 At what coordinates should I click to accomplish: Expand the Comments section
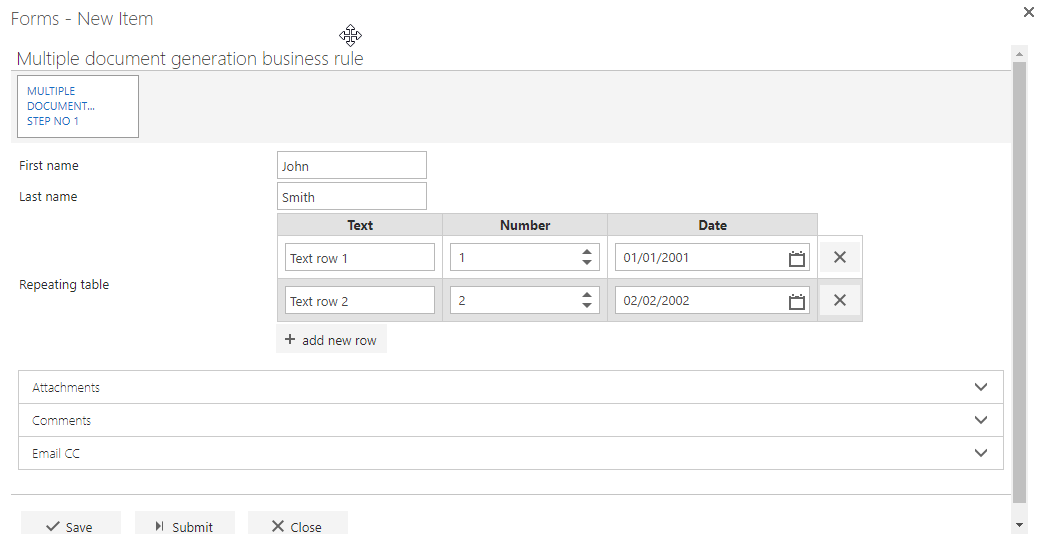tap(511, 420)
